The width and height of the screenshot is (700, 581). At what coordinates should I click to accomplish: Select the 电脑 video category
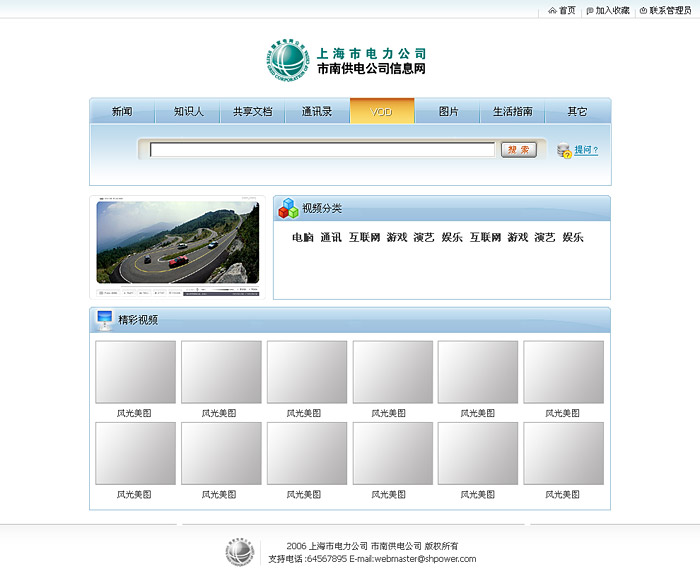click(x=303, y=237)
